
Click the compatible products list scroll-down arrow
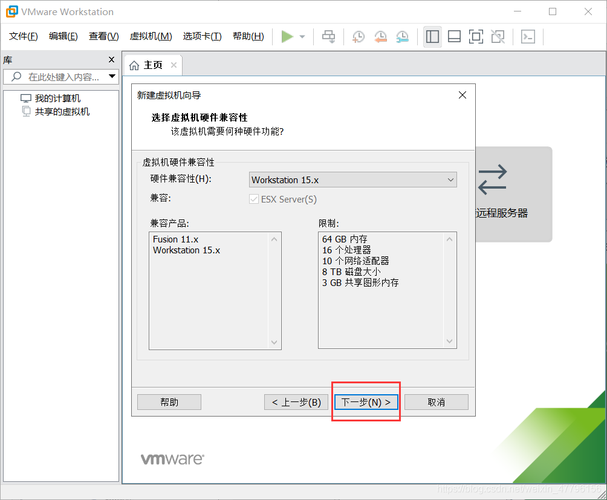tap(274, 342)
